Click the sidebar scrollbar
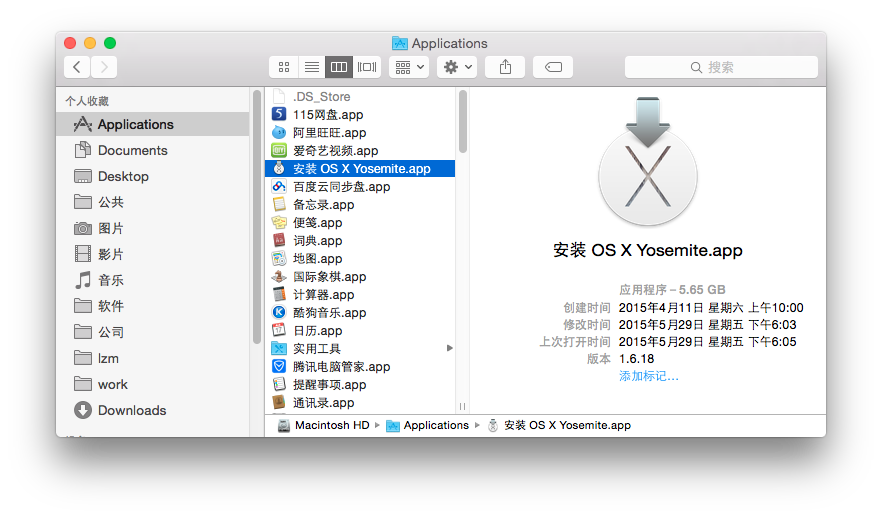 point(256,217)
